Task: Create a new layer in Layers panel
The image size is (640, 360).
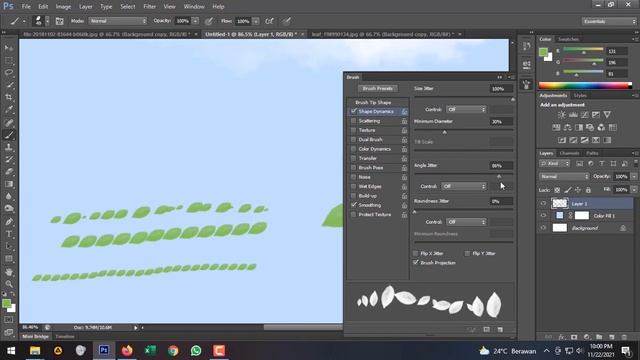Action: pos(611,337)
